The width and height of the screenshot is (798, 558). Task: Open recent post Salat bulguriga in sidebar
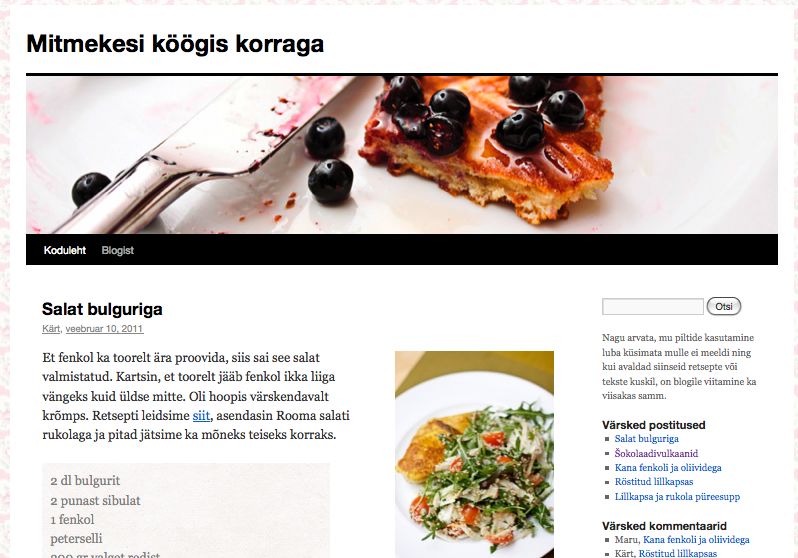click(x=646, y=438)
